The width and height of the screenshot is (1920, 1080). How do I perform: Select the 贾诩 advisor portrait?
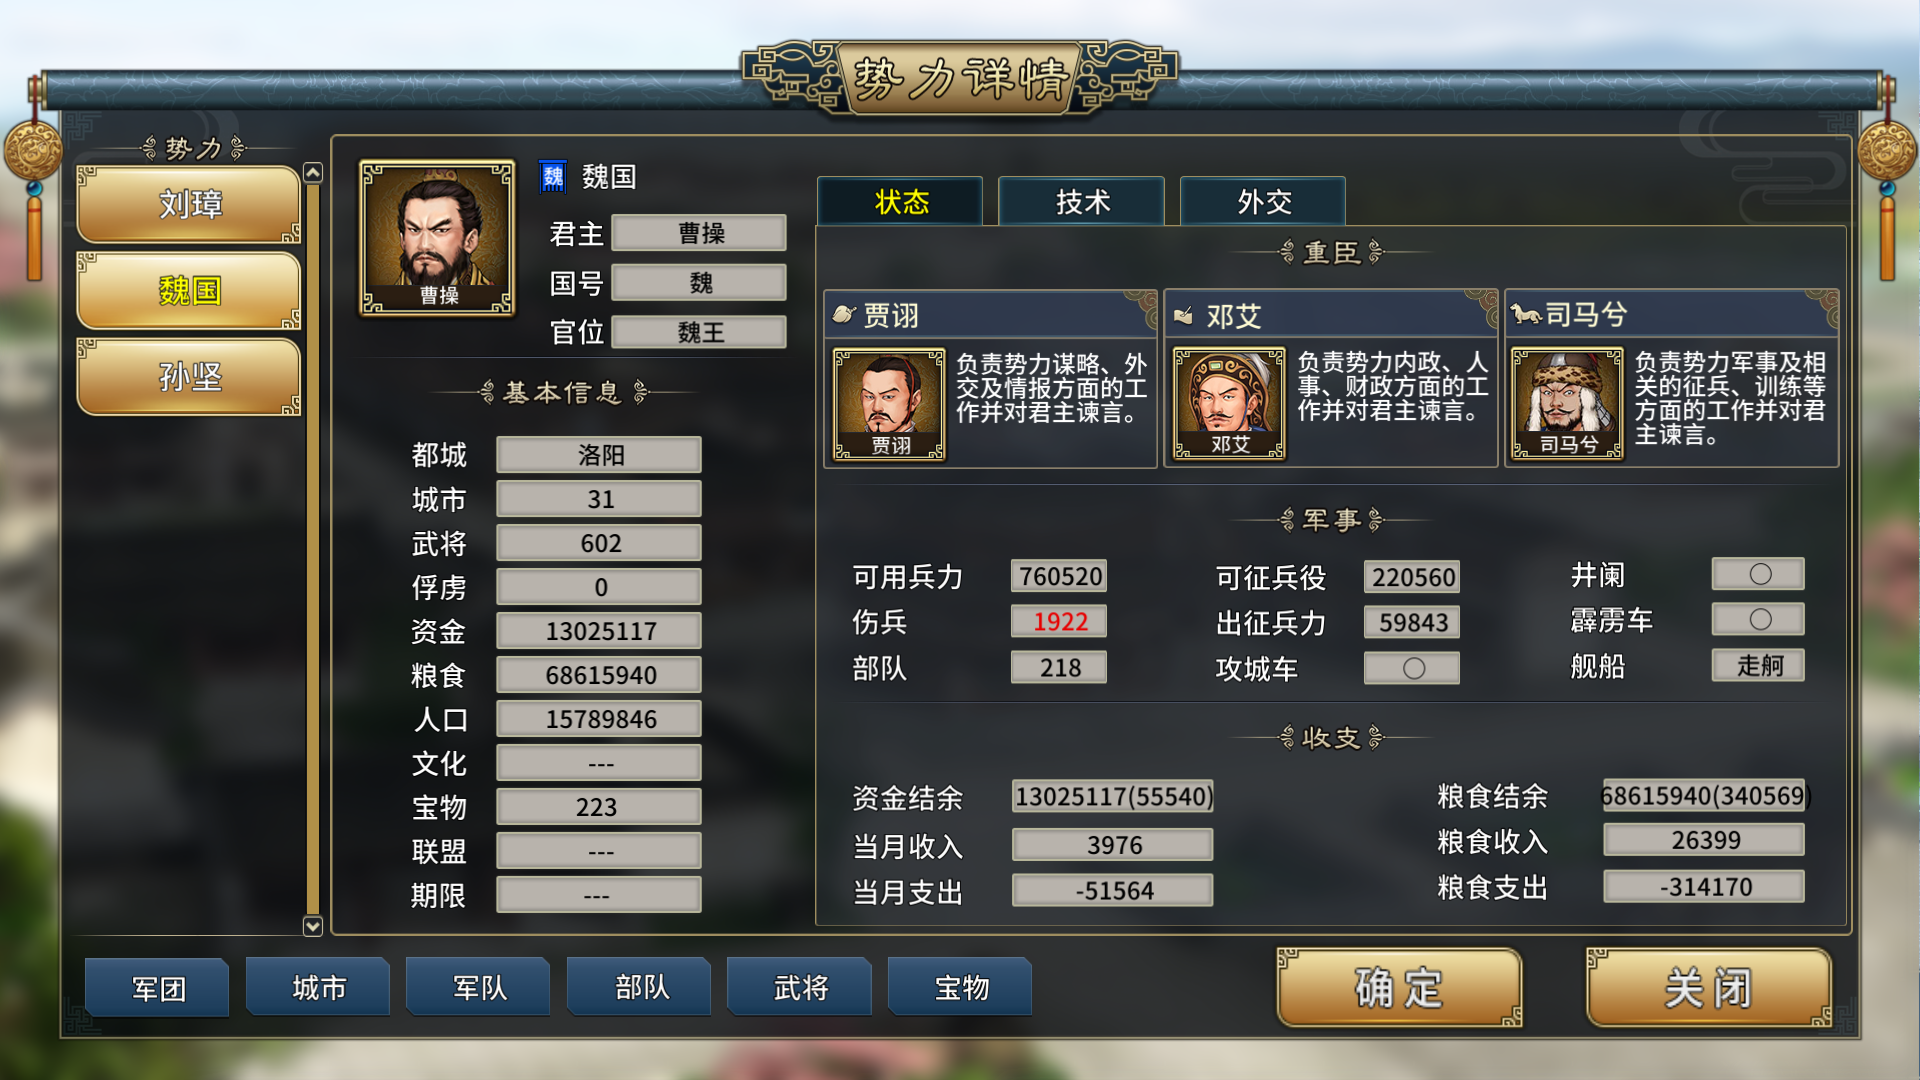pos(889,404)
